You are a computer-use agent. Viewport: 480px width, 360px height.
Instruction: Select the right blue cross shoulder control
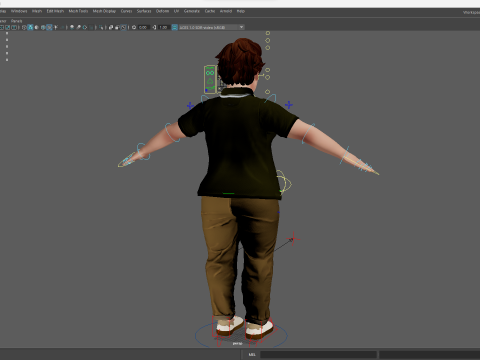click(289, 105)
